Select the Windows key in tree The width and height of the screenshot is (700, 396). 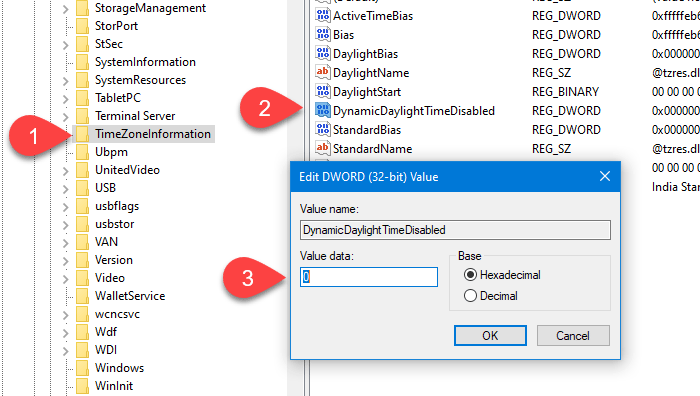click(119, 367)
